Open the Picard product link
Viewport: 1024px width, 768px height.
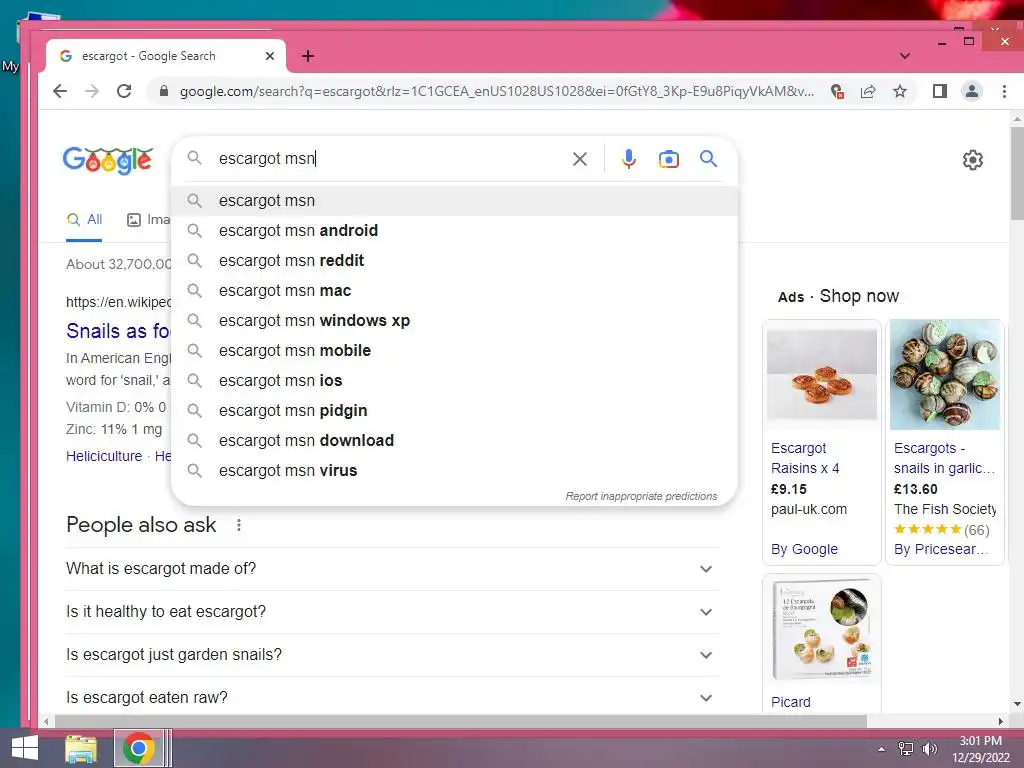[x=791, y=703]
